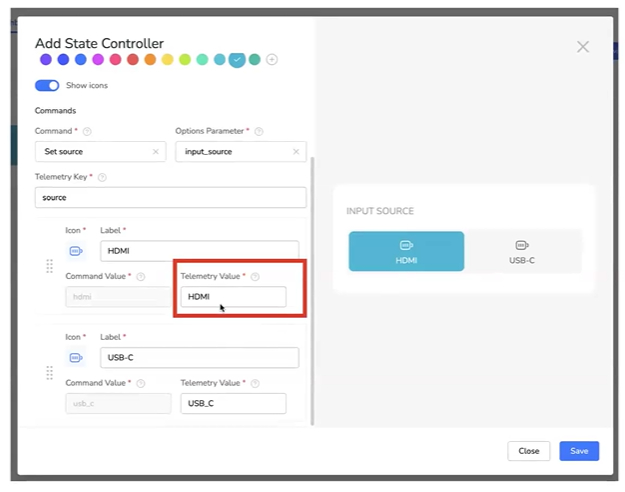Select the dark blue color swatch

click(x=63, y=60)
